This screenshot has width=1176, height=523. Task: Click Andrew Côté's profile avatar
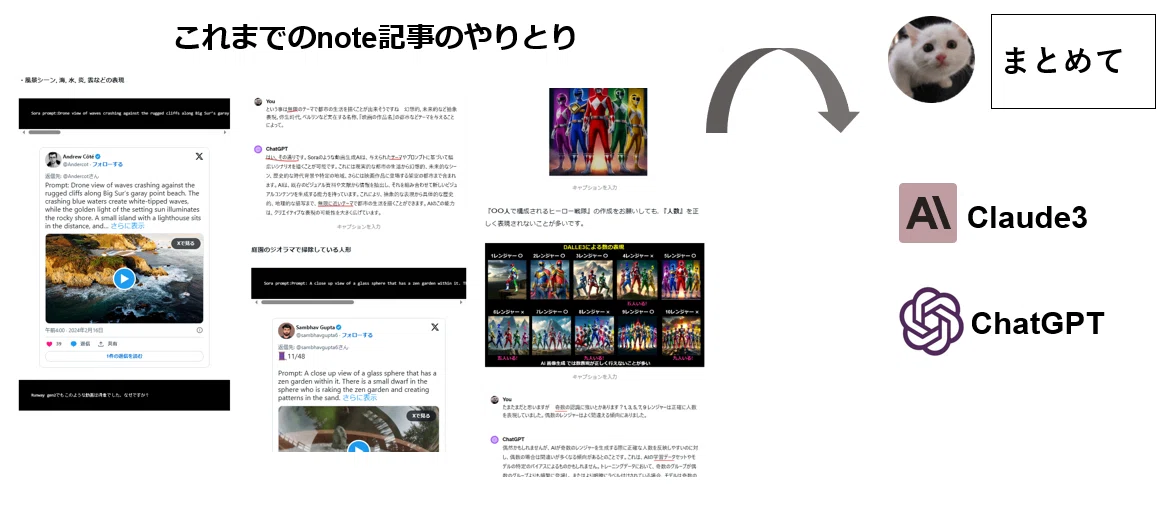53,159
